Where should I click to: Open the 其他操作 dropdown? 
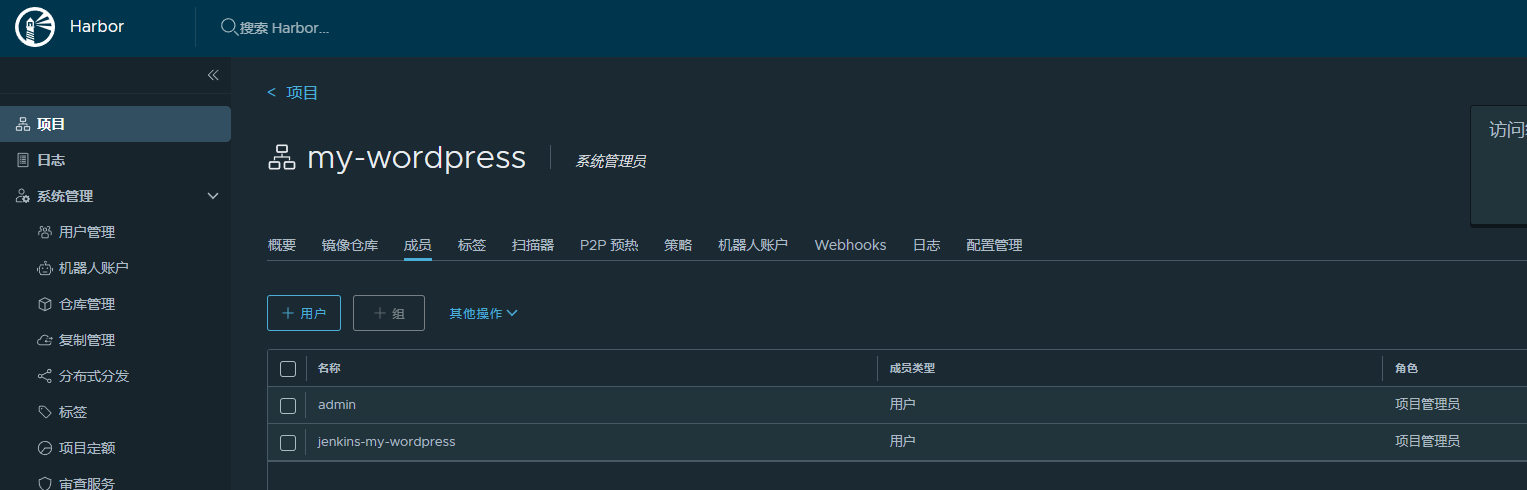(x=483, y=313)
